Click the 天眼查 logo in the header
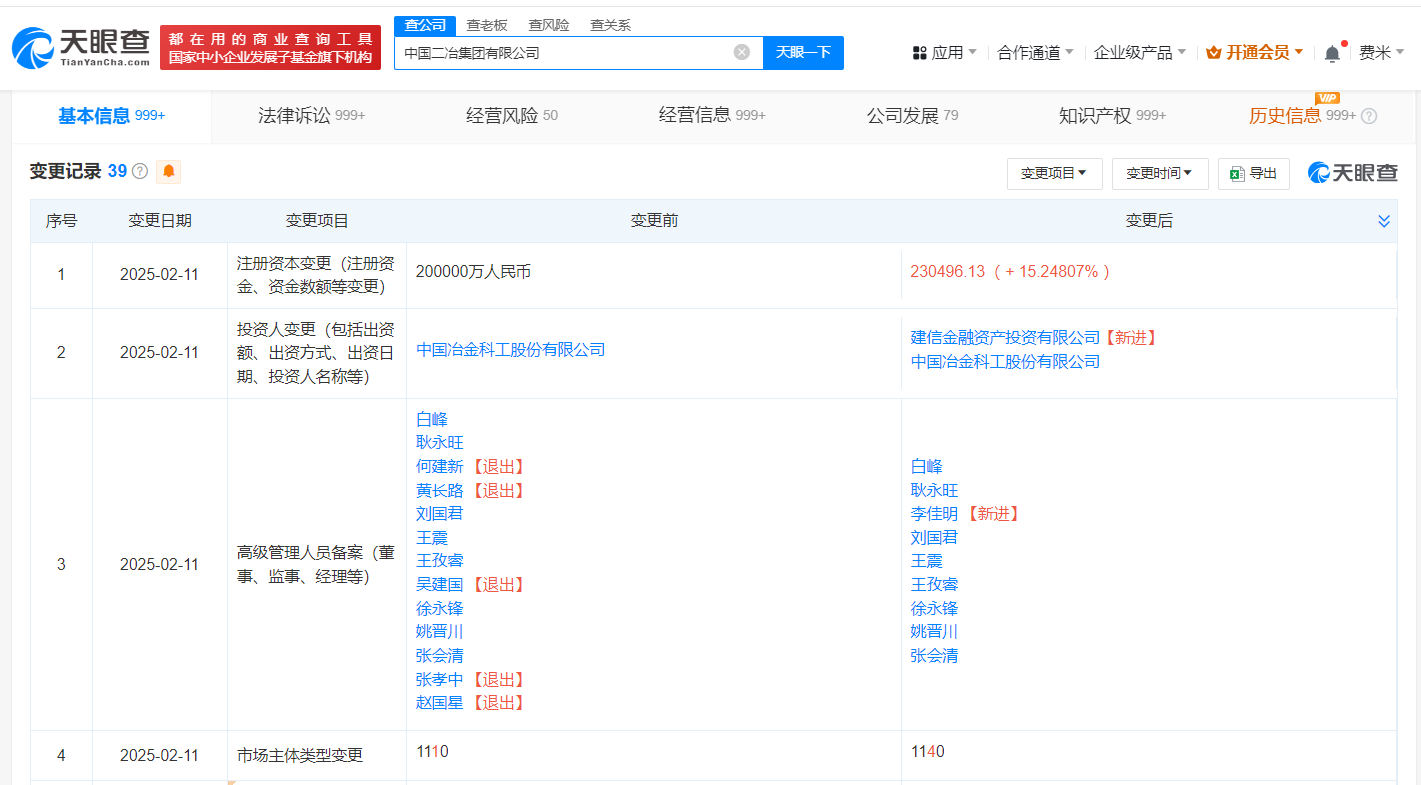The height and width of the screenshot is (785, 1421). click(x=81, y=47)
